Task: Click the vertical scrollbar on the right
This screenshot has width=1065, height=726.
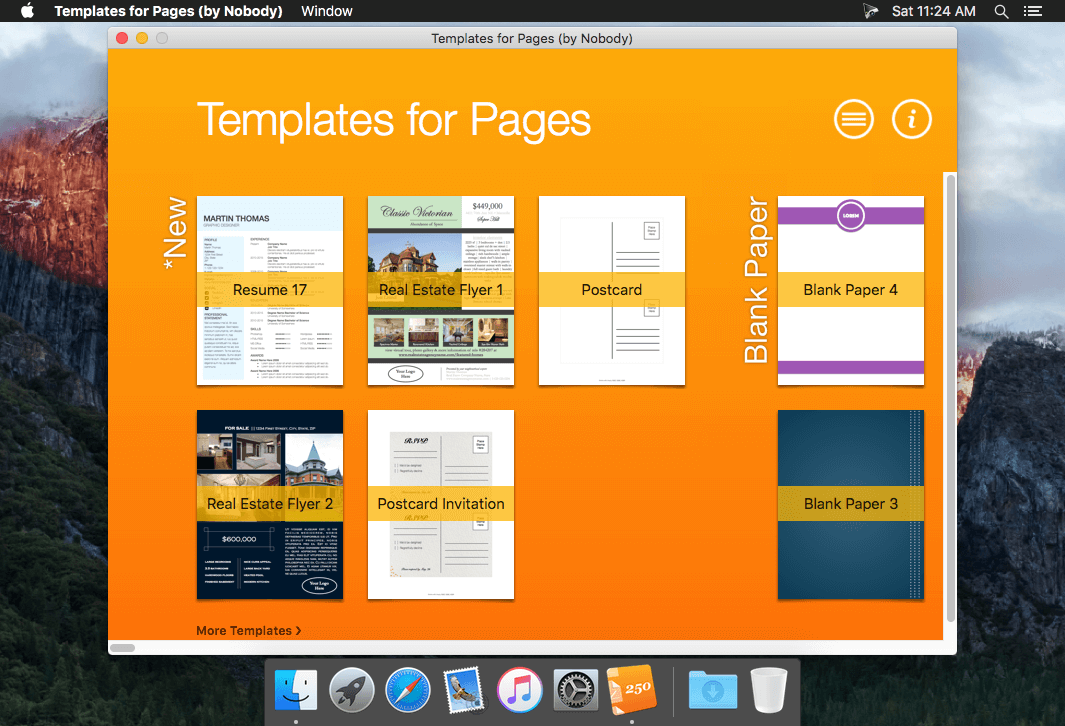Action: coord(951,398)
